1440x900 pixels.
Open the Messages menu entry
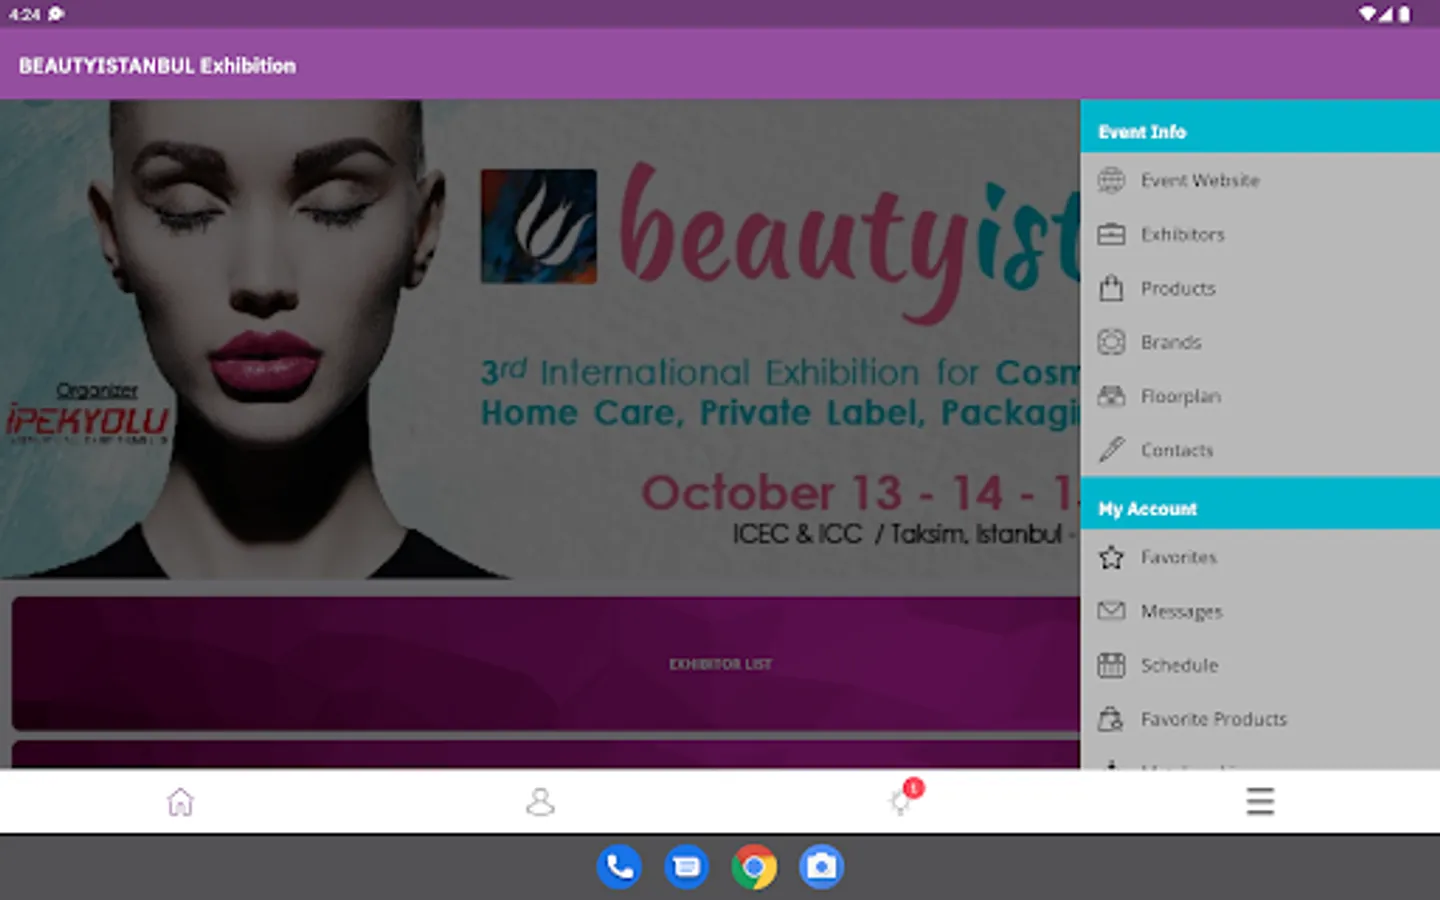(1260, 611)
